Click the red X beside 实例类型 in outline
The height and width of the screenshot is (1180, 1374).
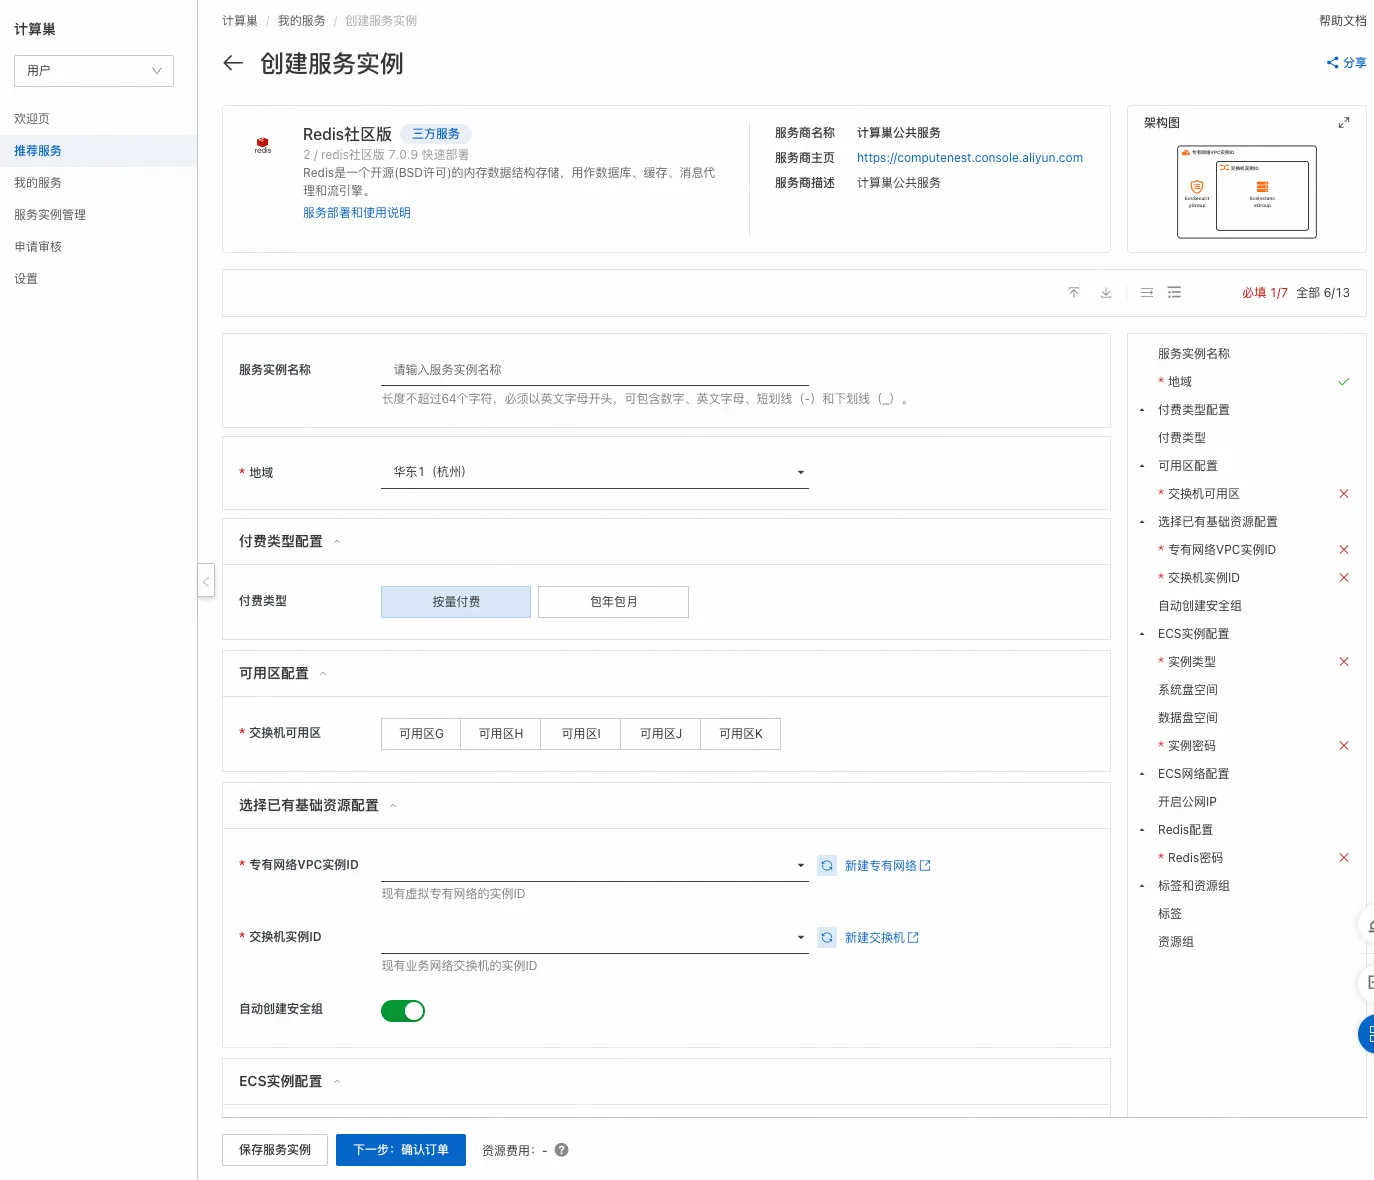pos(1344,662)
